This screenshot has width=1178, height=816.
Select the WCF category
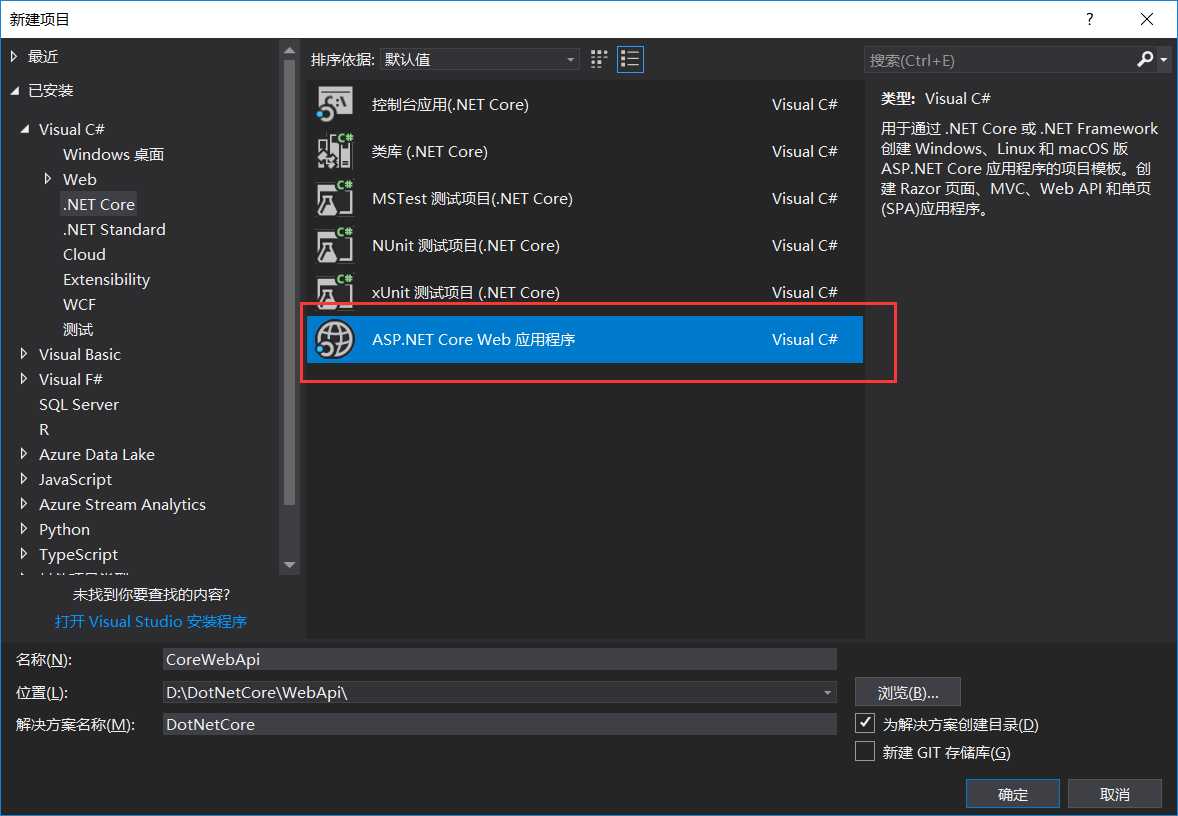[79, 304]
